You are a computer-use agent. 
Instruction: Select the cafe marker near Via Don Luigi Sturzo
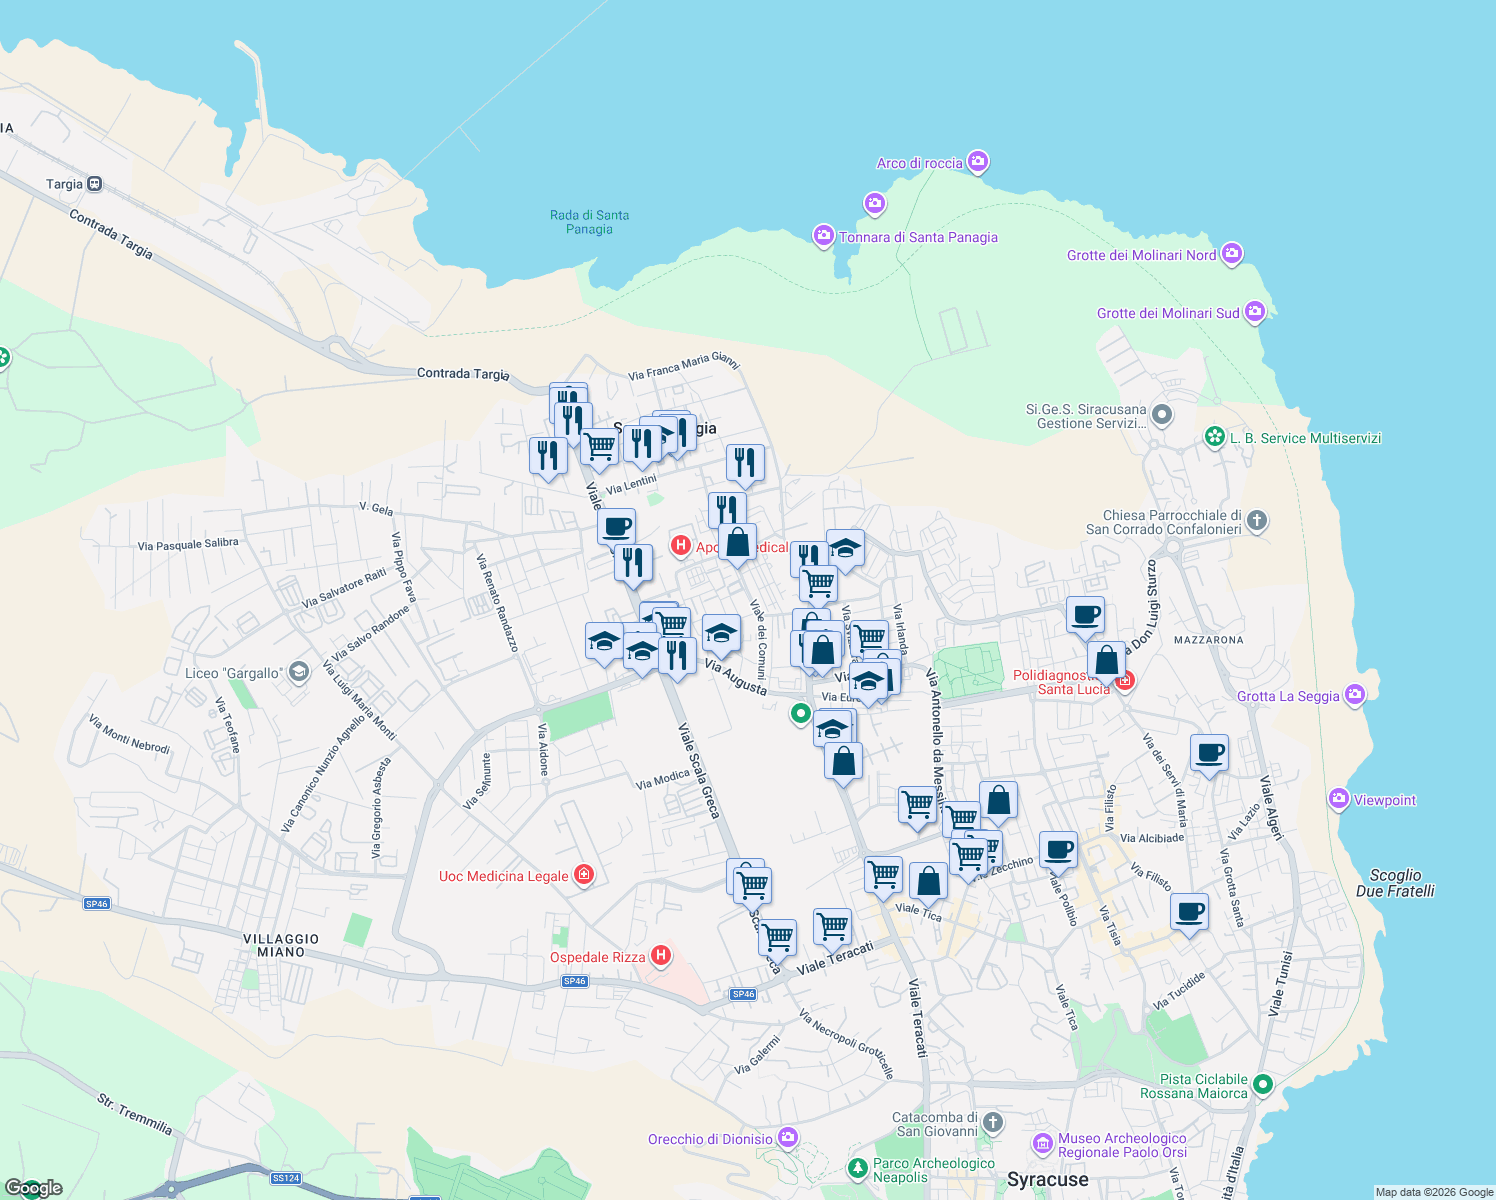tap(1085, 617)
